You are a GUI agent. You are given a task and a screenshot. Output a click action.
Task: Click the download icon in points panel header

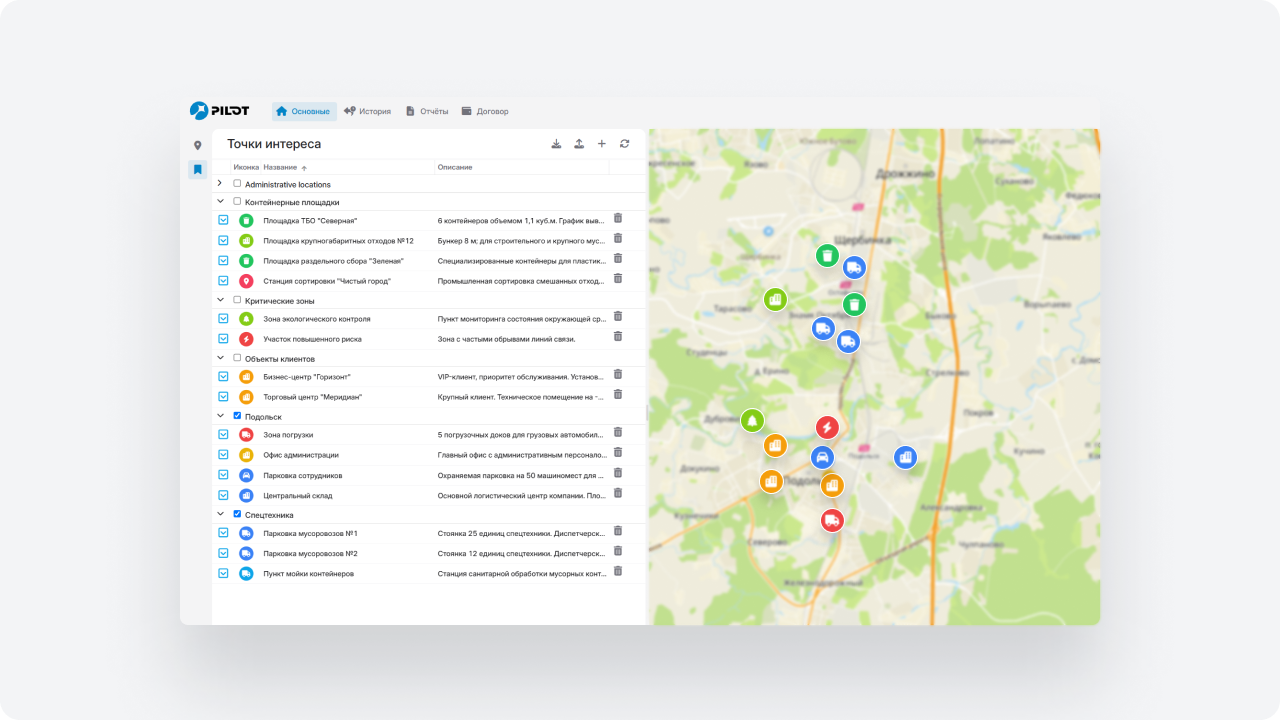pos(556,144)
